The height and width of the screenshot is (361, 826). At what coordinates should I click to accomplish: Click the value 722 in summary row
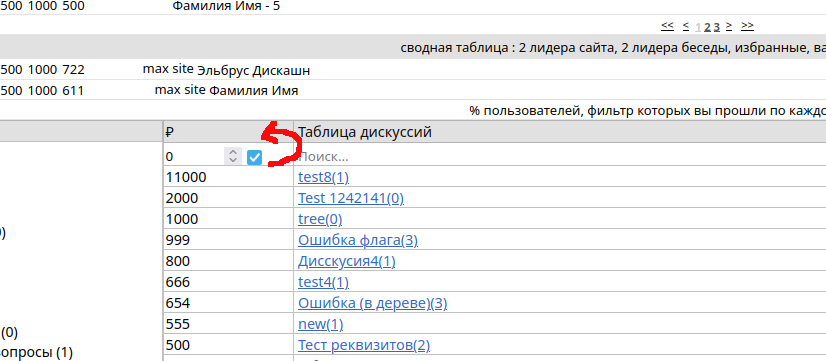73,70
